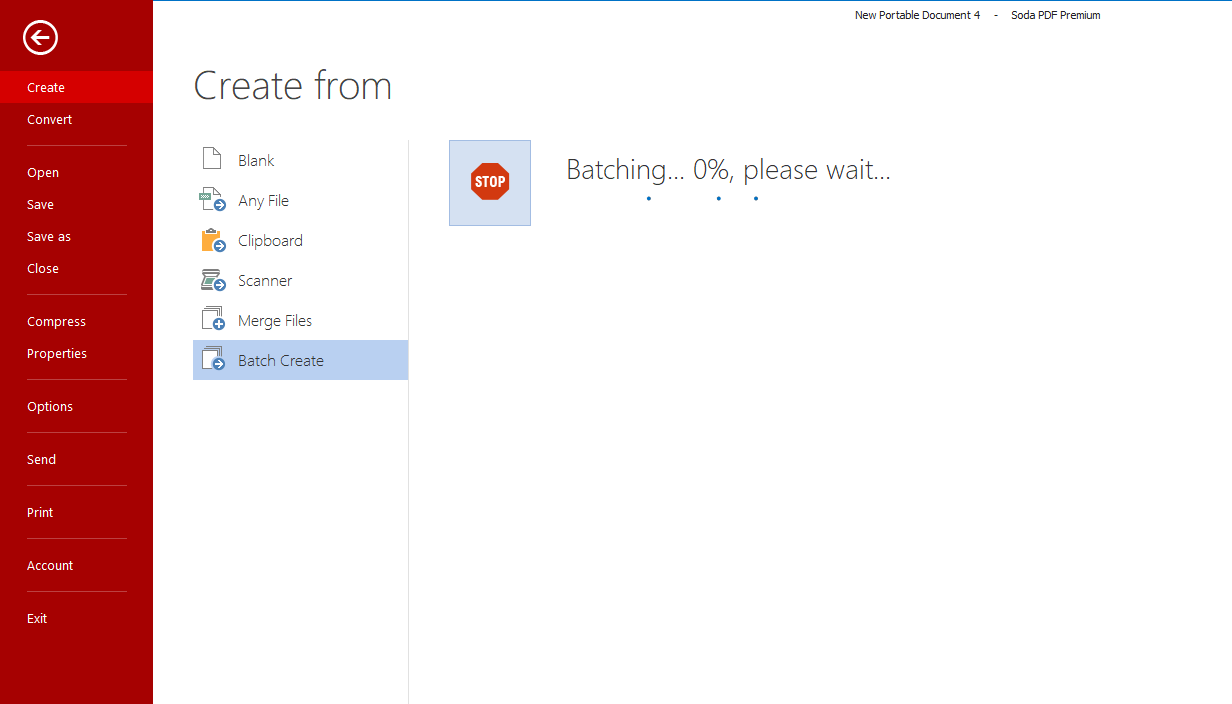
Task: Open the Compress option
Action: 76,321
